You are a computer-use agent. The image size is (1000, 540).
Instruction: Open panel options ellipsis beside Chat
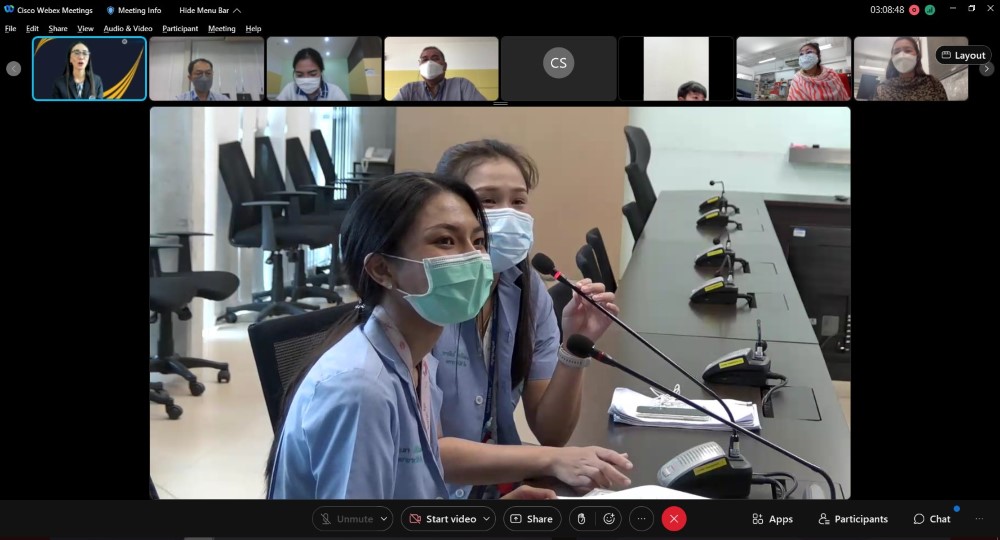pos(979,519)
